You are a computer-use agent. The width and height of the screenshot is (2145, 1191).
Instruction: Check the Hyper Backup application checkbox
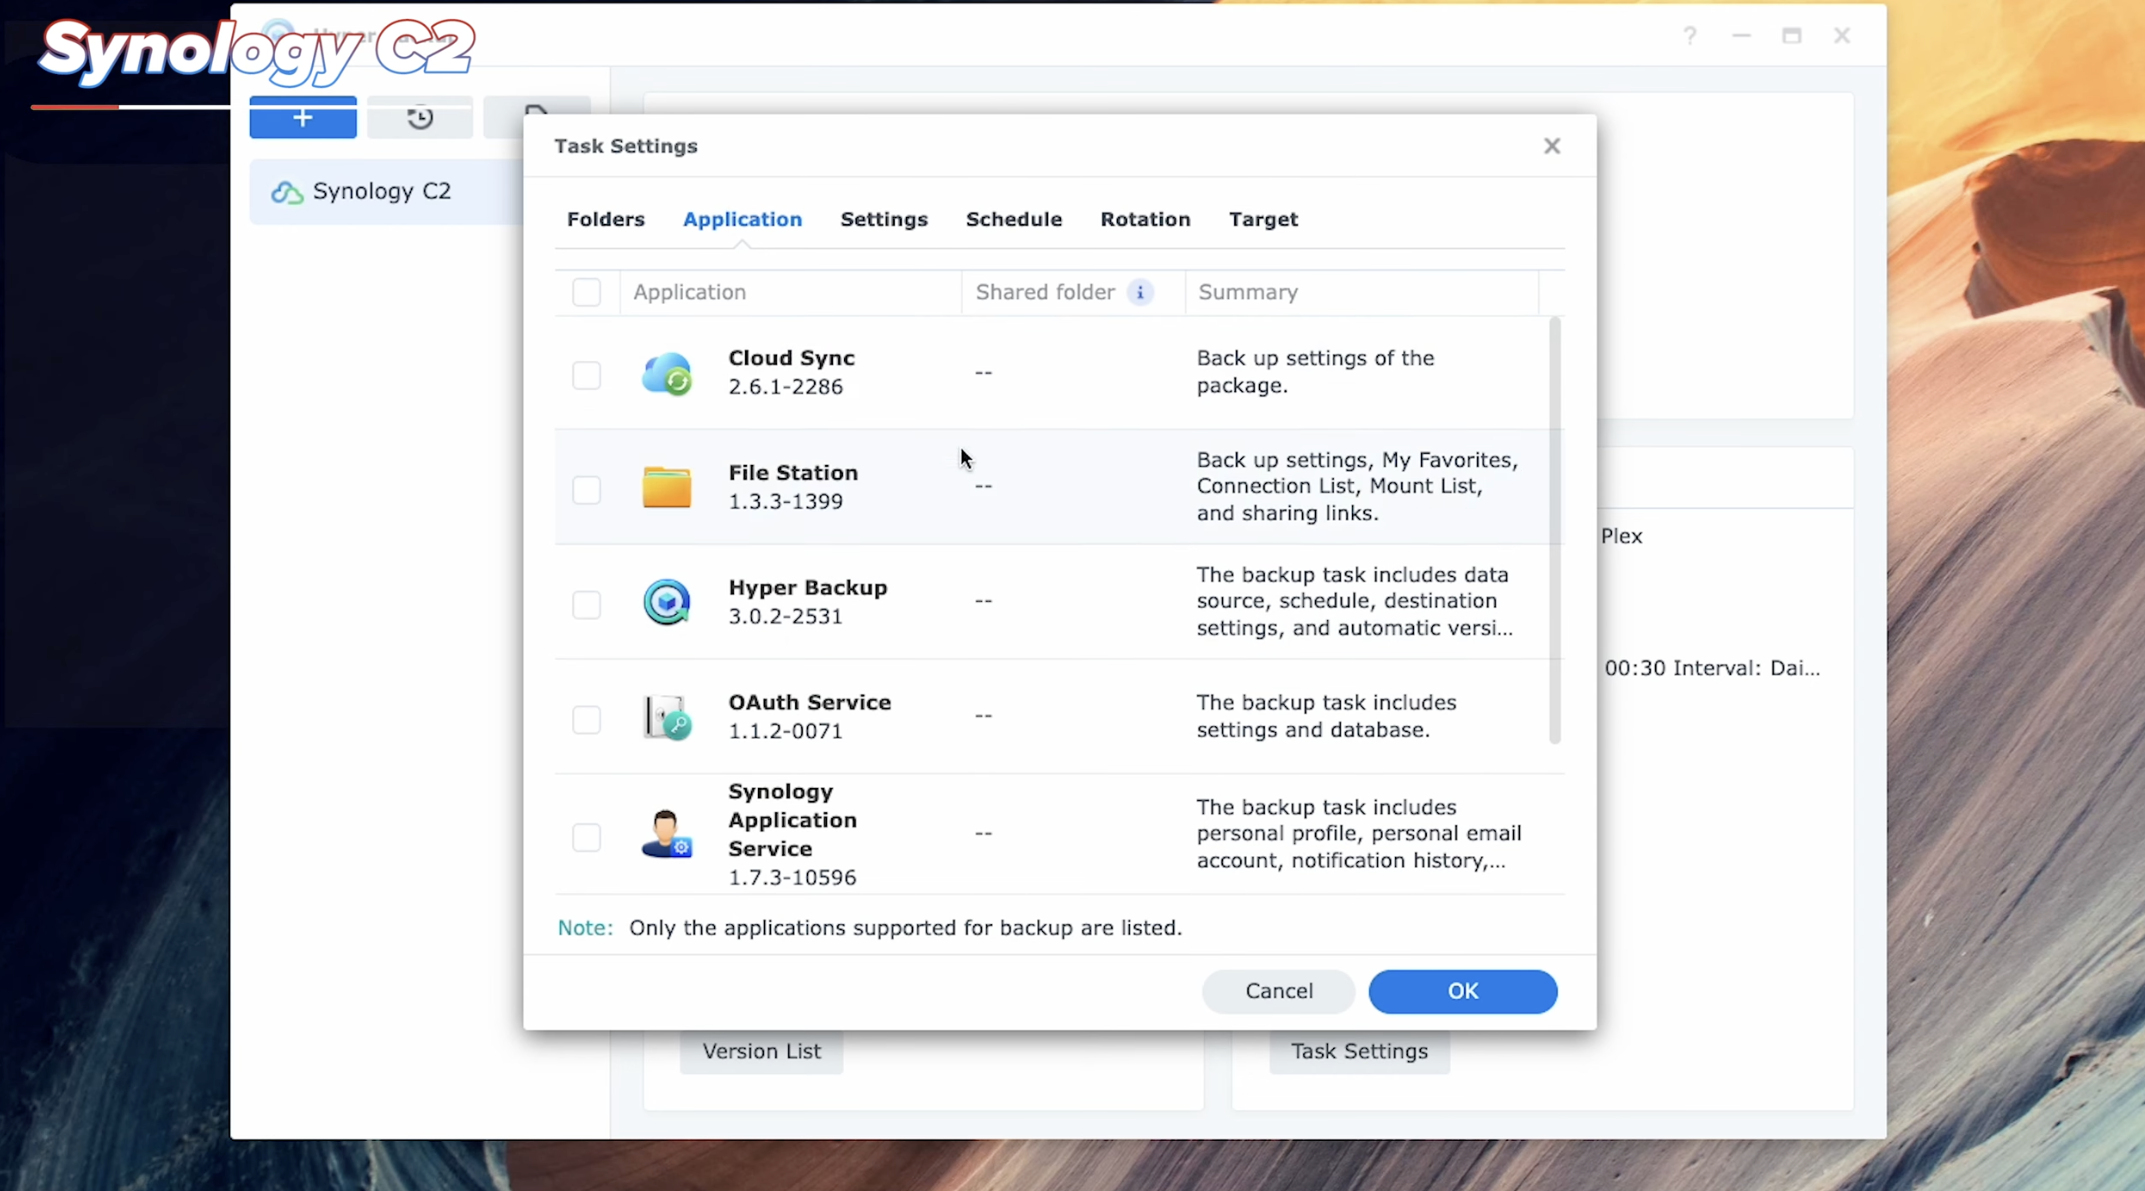pyautogui.click(x=586, y=604)
